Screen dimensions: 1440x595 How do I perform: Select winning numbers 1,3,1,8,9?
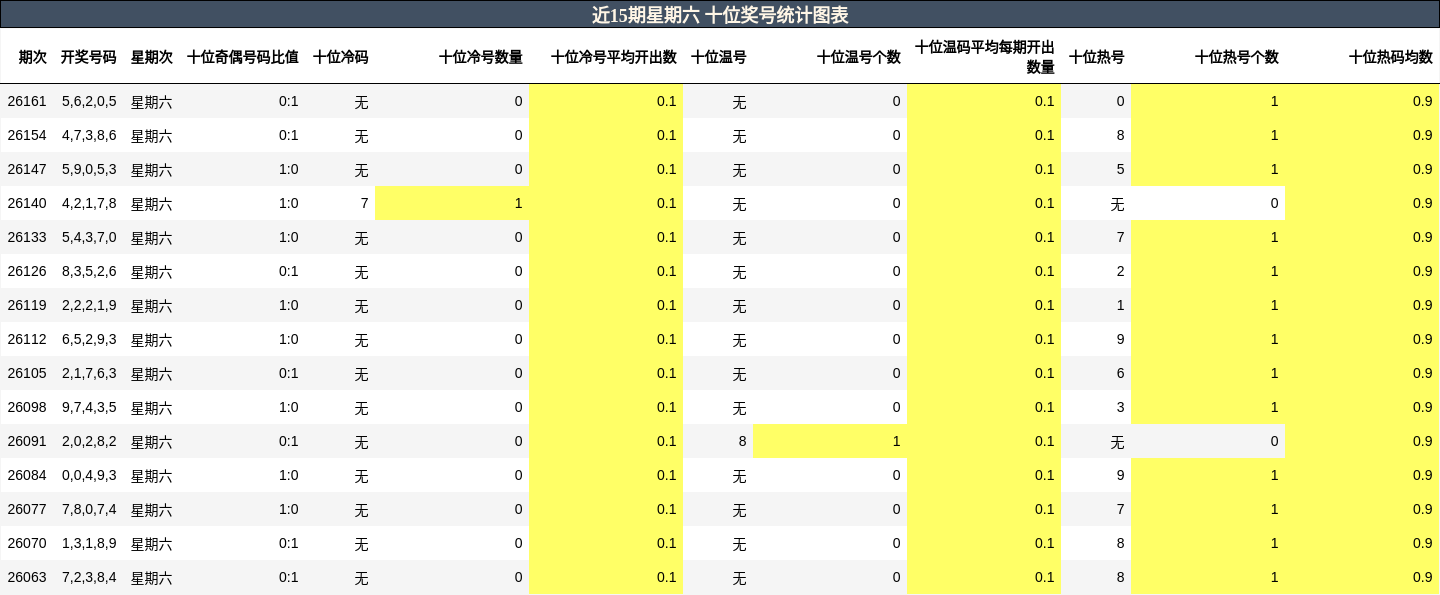[x=89, y=543]
